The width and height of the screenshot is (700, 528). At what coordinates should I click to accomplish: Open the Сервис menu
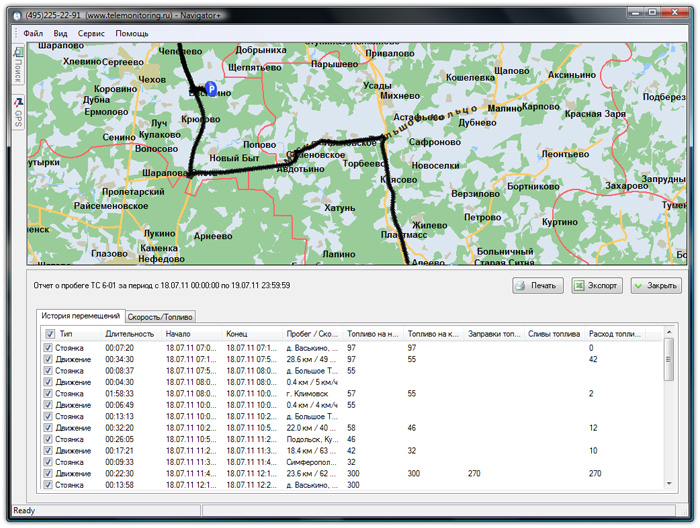[91, 33]
